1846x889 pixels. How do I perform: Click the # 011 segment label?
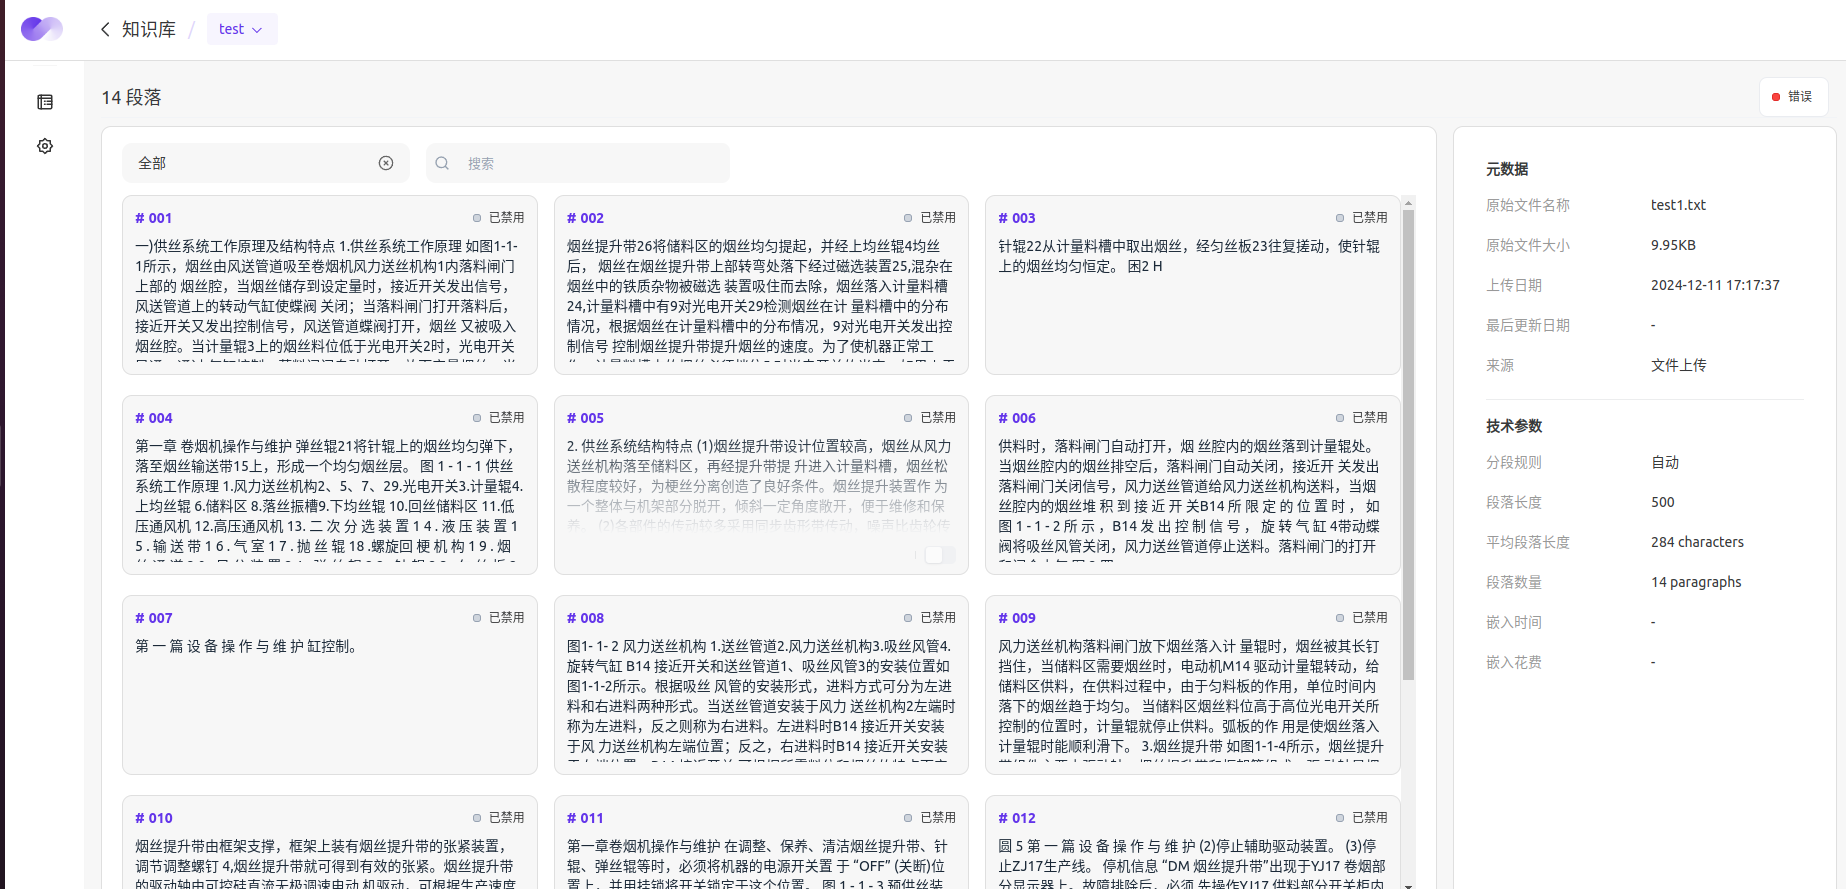pyautogui.click(x=585, y=818)
